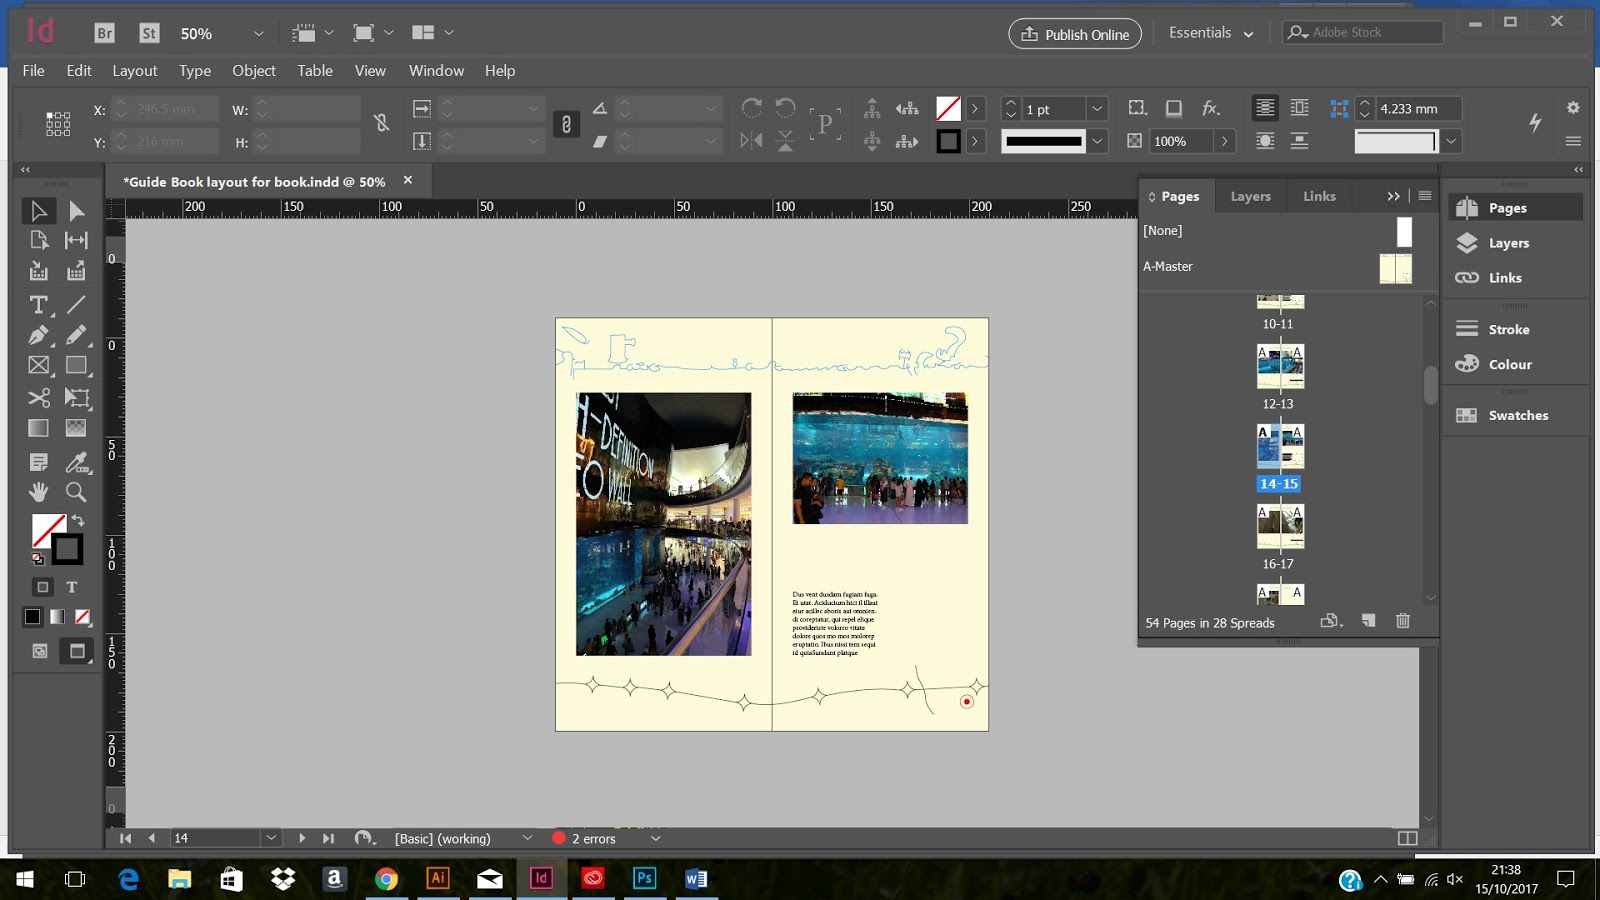Image resolution: width=1600 pixels, height=900 pixels.
Task: Expand the stroke weight 1 pt dropdown
Action: [1097, 109]
